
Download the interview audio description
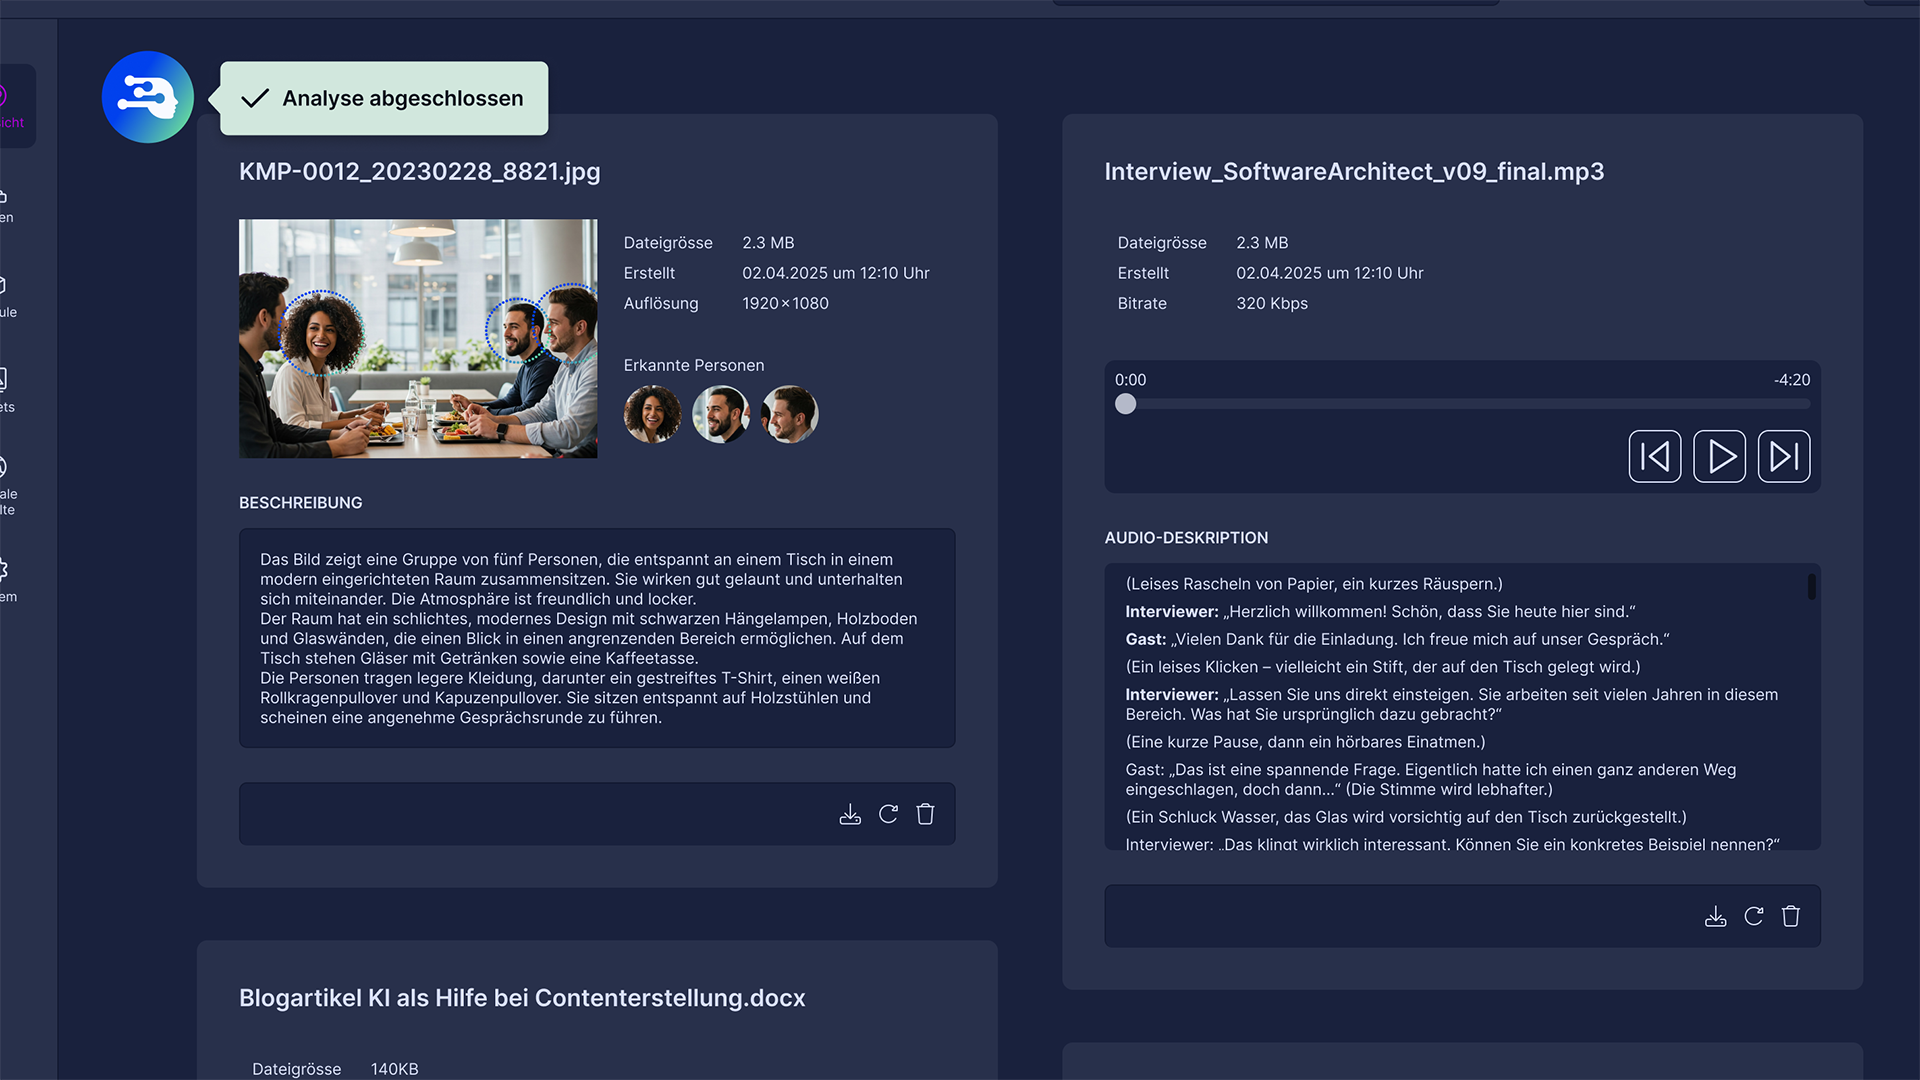(x=1716, y=916)
